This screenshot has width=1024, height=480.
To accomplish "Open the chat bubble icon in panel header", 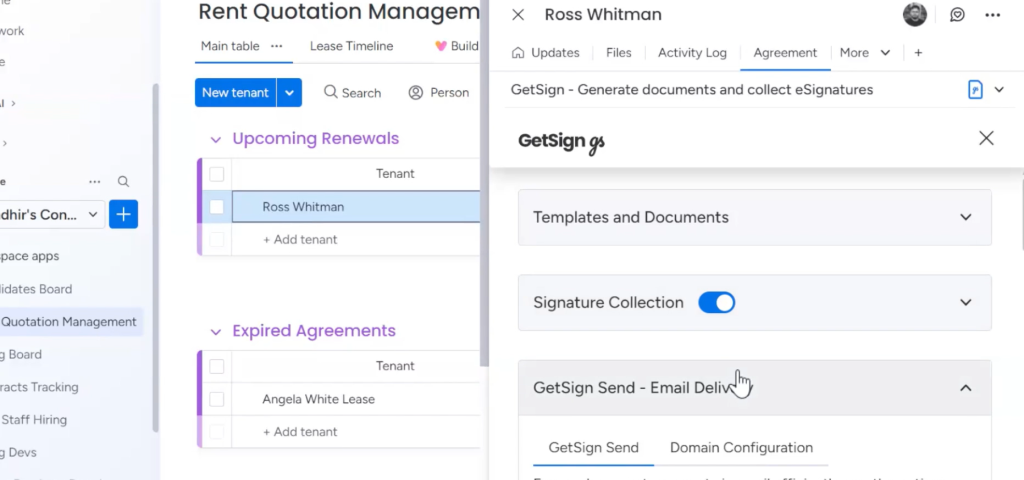I will [957, 14].
